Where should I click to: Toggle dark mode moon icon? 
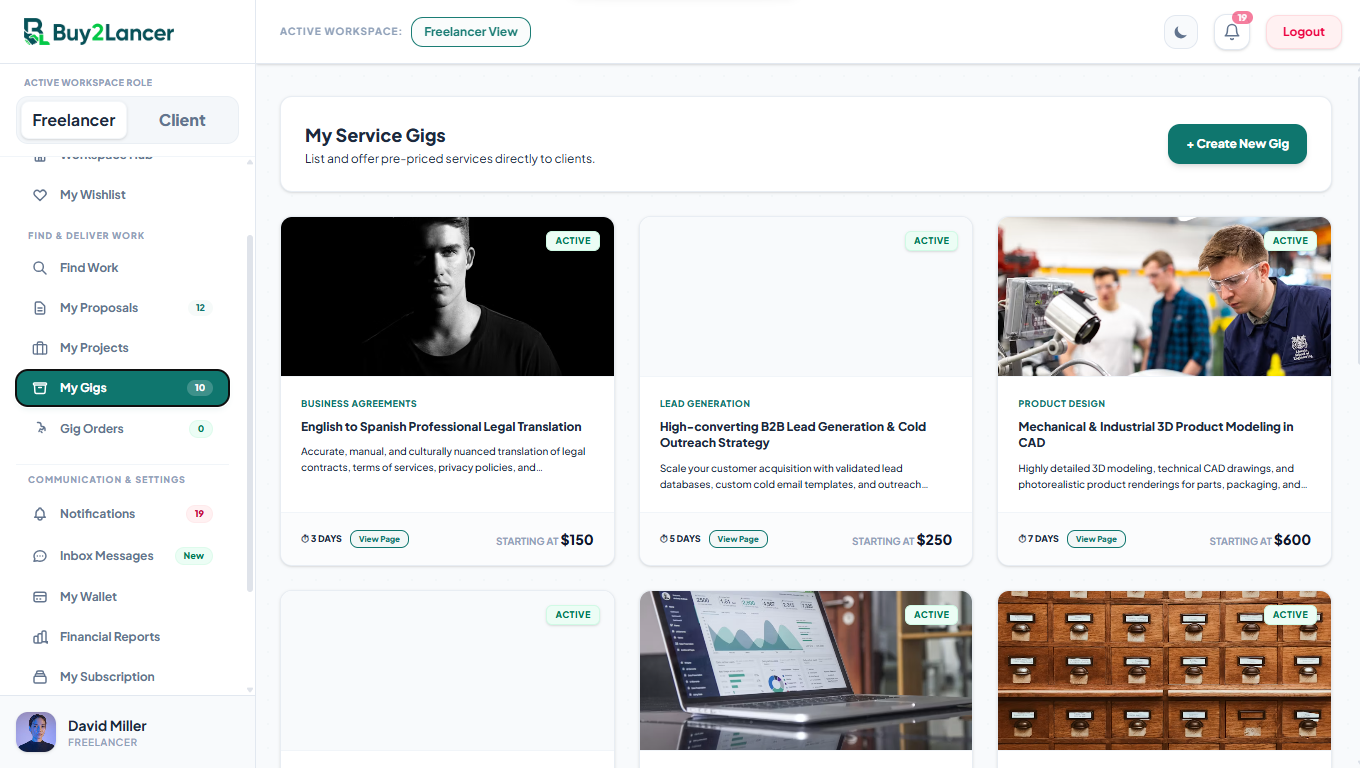1181,32
